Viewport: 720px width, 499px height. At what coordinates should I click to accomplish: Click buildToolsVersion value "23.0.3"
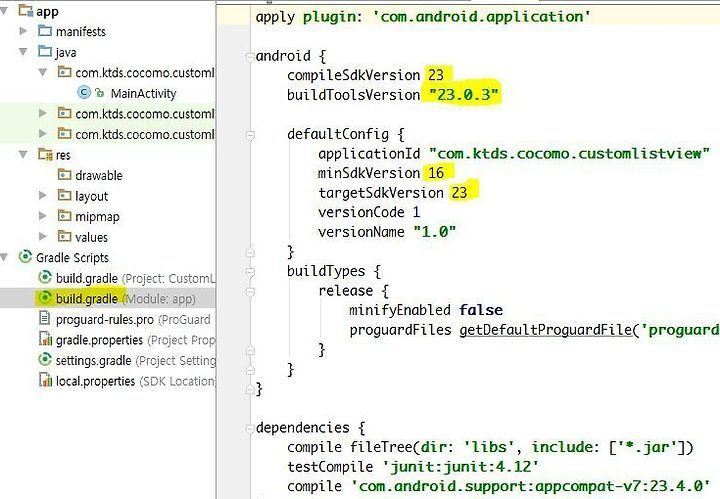coord(463,95)
